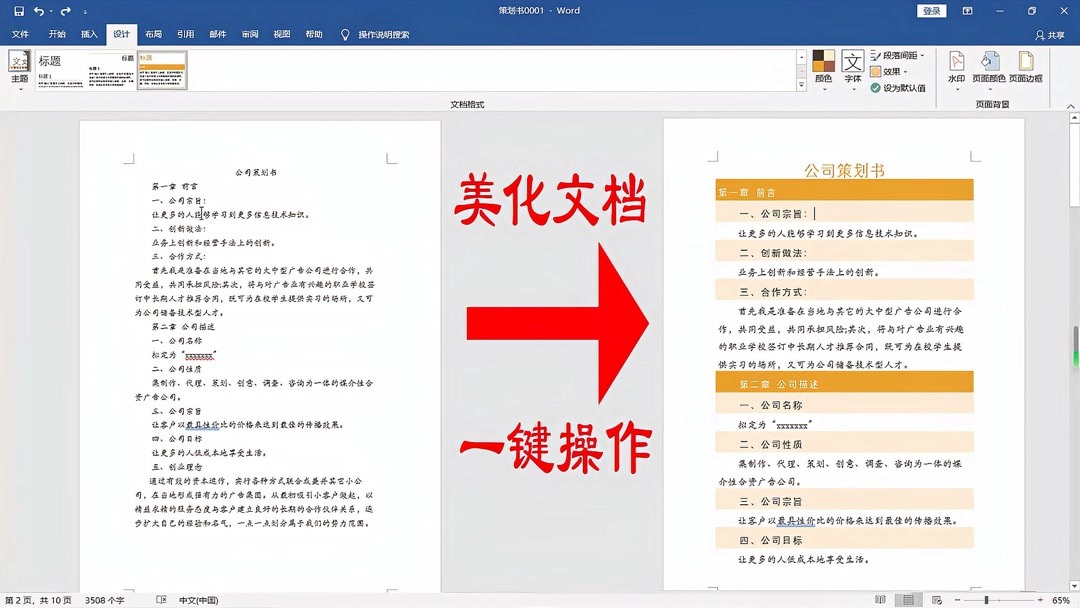
Task: Click the 登录 sign-in button
Action: tap(931, 9)
